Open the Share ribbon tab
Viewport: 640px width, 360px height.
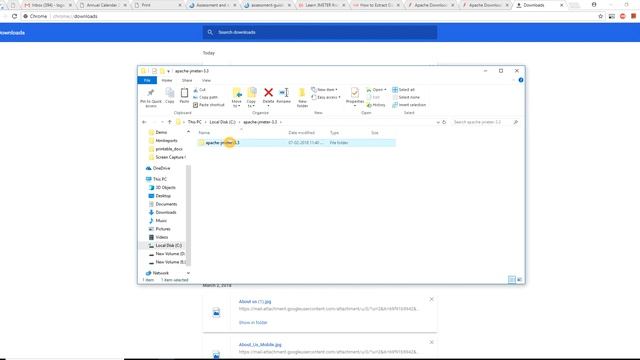click(x=187, y=80)
